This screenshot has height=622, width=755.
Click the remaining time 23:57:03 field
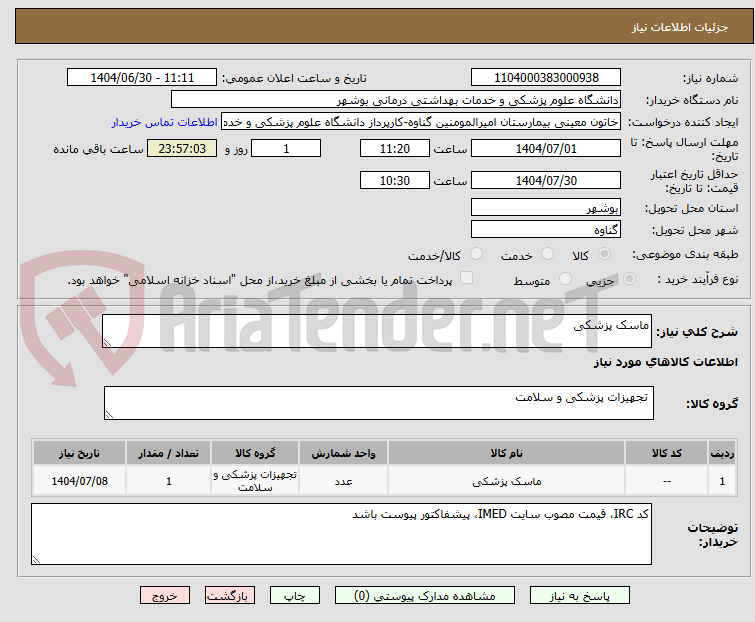(182, 148)
